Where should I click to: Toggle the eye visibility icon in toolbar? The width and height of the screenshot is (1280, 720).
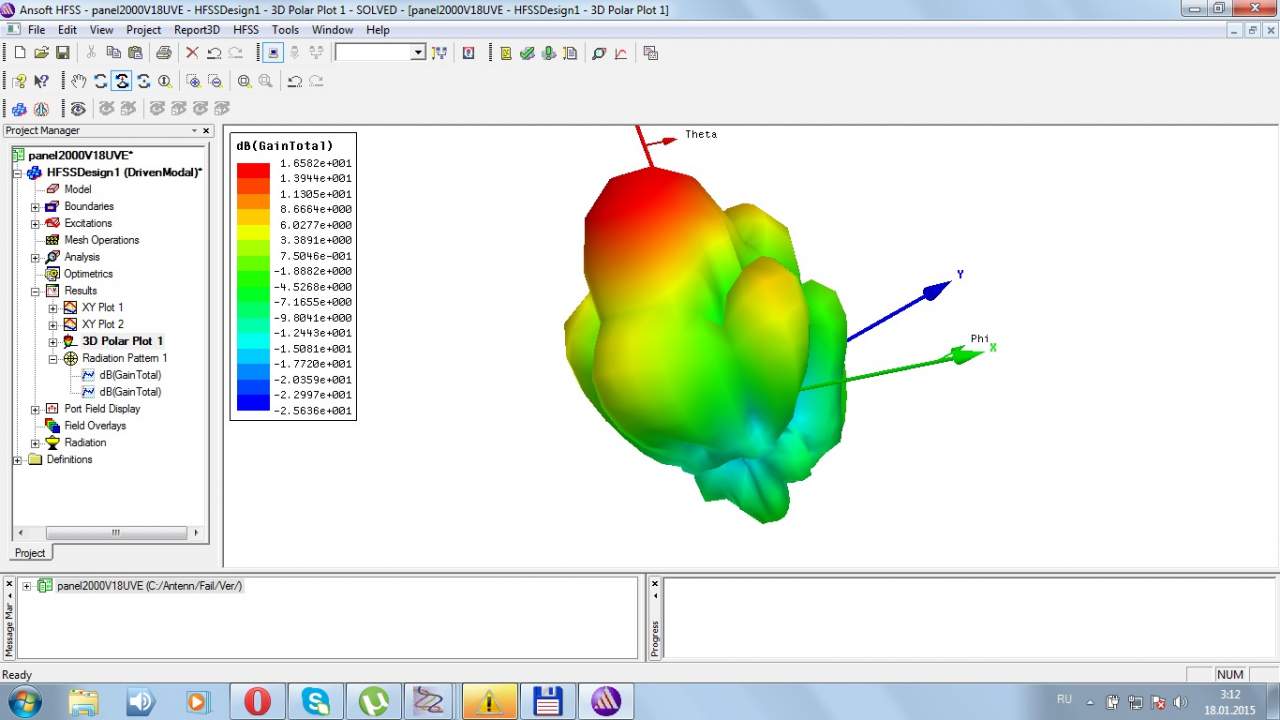[x=78, y=108]
